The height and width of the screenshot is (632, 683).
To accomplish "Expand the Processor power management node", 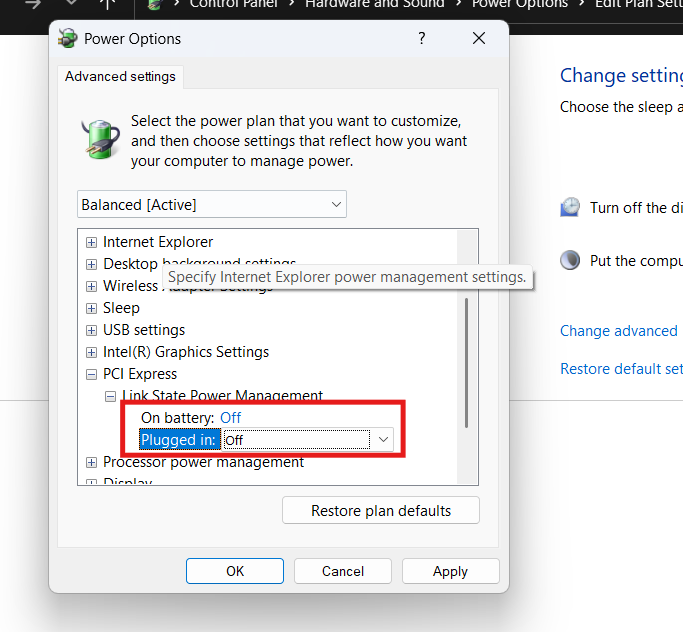I will pos(91,462).
